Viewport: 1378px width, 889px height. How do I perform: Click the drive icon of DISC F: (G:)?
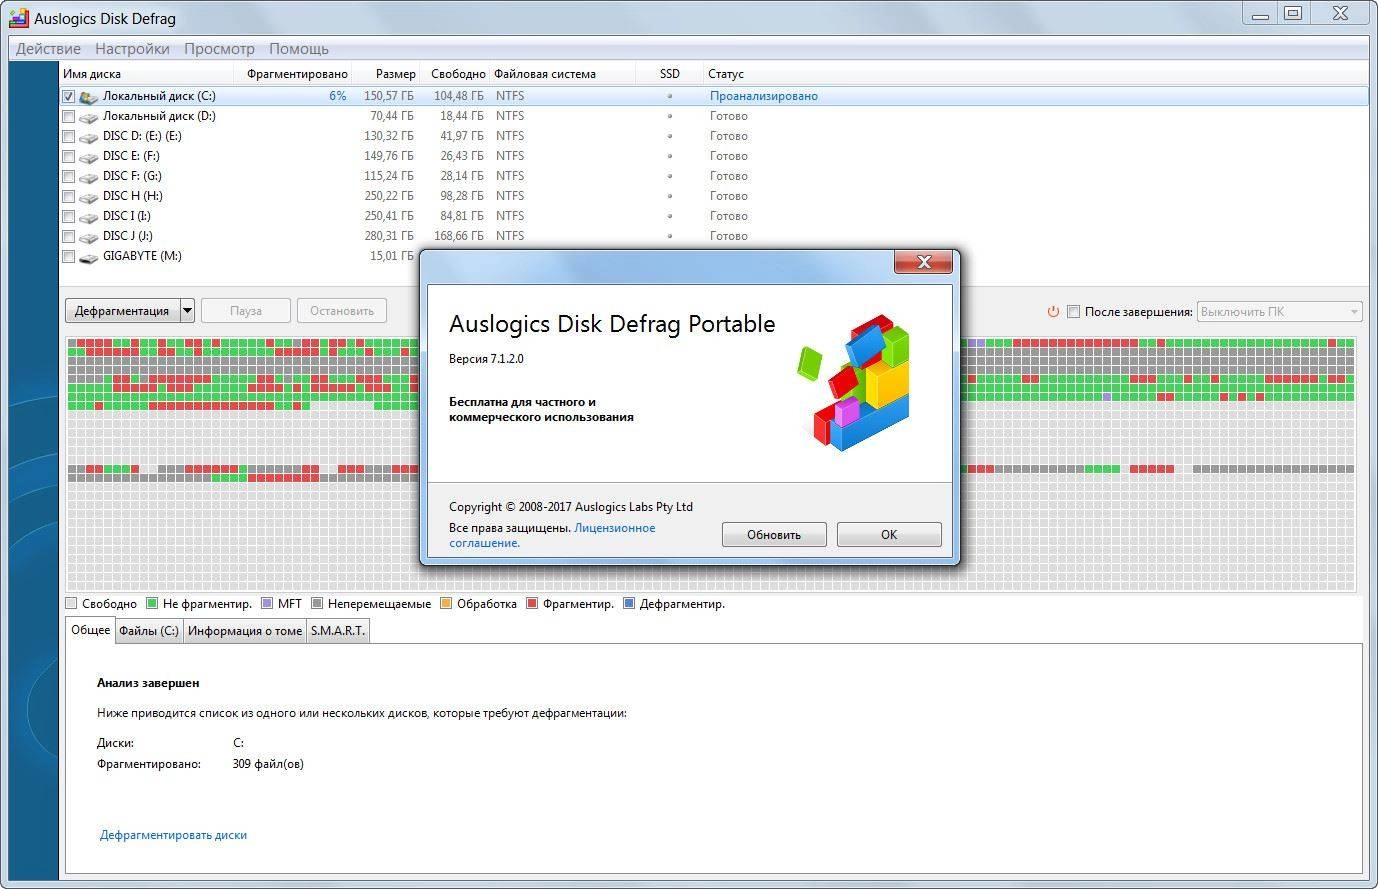(x=88, y=177)
